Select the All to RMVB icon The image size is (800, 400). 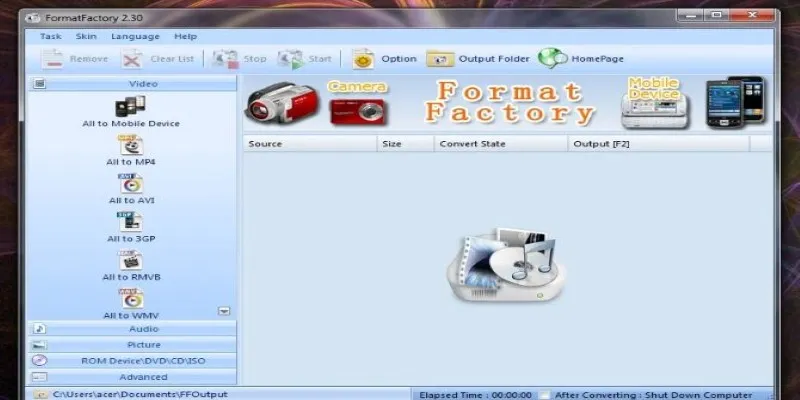(131, 260)
